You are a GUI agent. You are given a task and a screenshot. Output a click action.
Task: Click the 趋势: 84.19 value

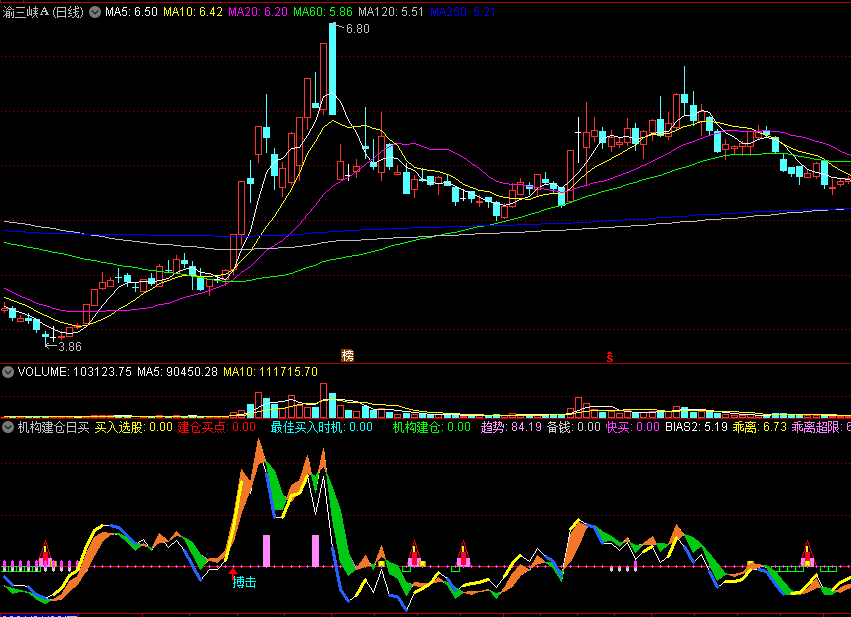[511, 427]
